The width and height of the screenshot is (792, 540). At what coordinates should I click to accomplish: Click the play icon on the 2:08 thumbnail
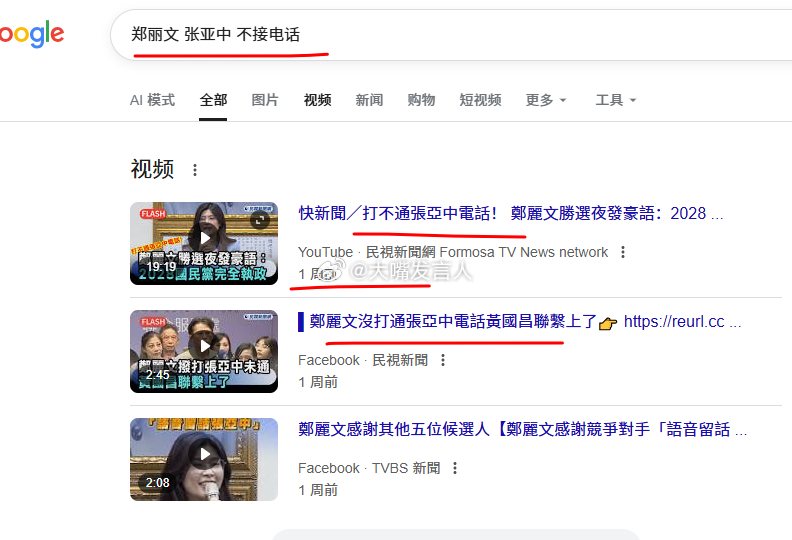[205, 454]
